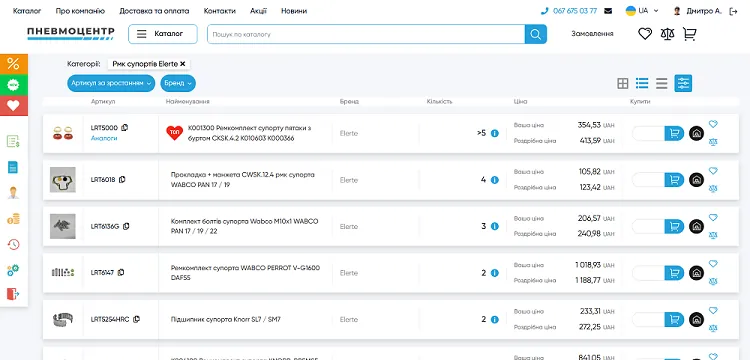This screenshot has height=360, width=750.
Task: Open Про компанію menu item
Action: point(80,11)
